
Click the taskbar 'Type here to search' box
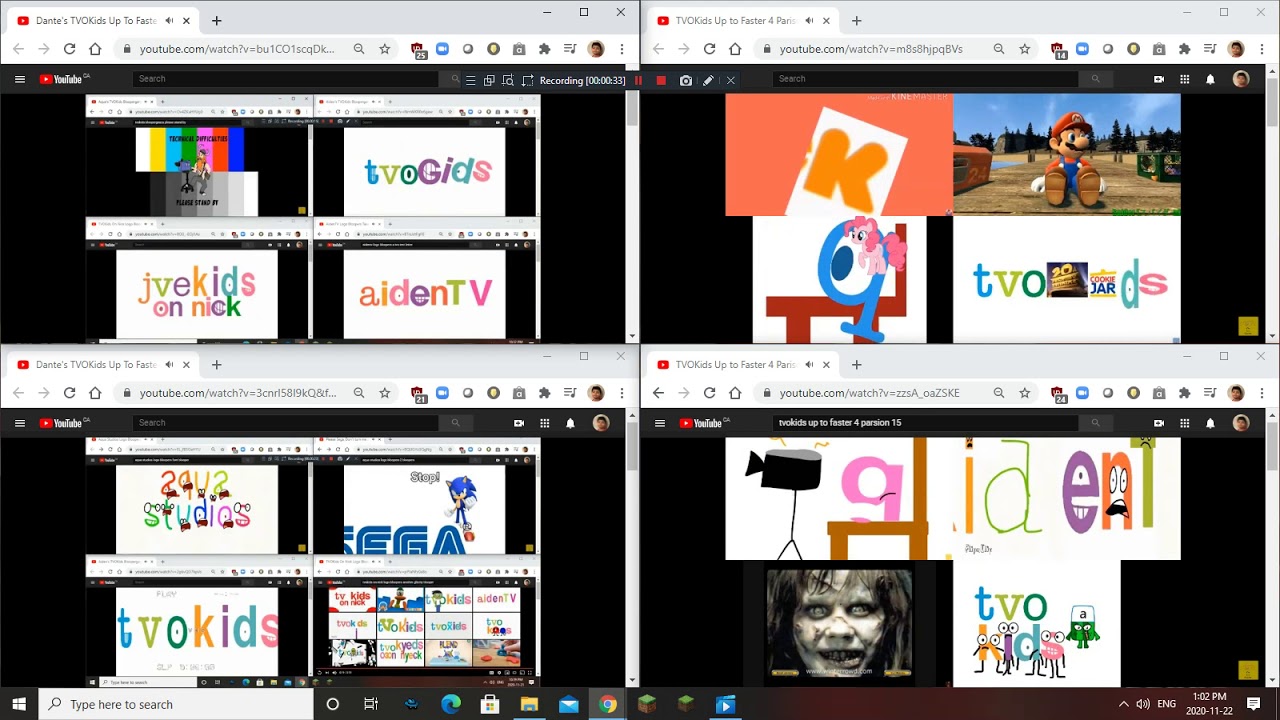(x=177, y=704)
